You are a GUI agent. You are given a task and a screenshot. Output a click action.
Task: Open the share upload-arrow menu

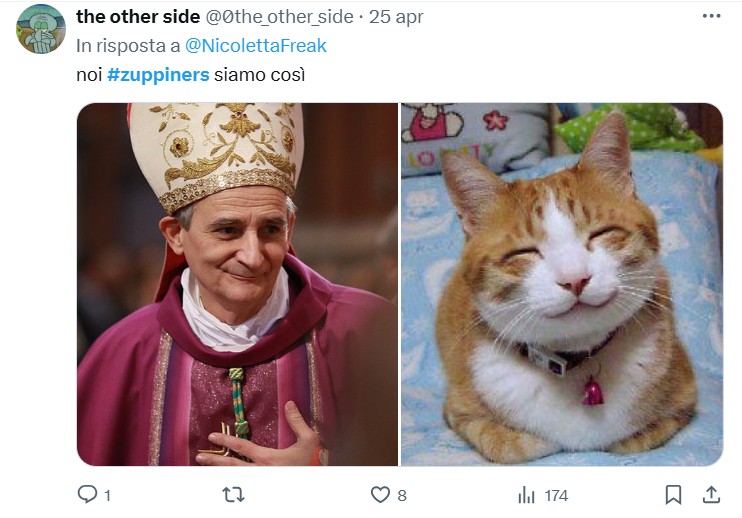pos(711,495)
